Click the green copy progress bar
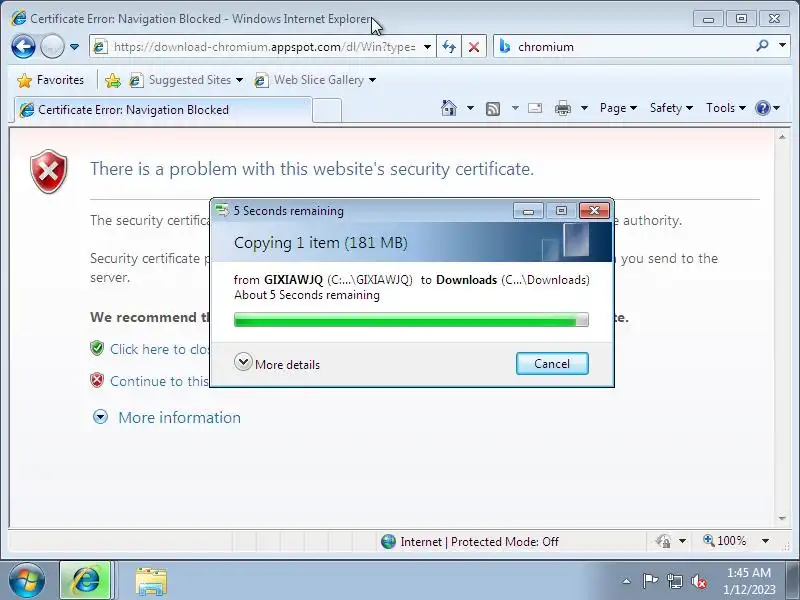This screenshot has width=800, height=600. (411, 320)
